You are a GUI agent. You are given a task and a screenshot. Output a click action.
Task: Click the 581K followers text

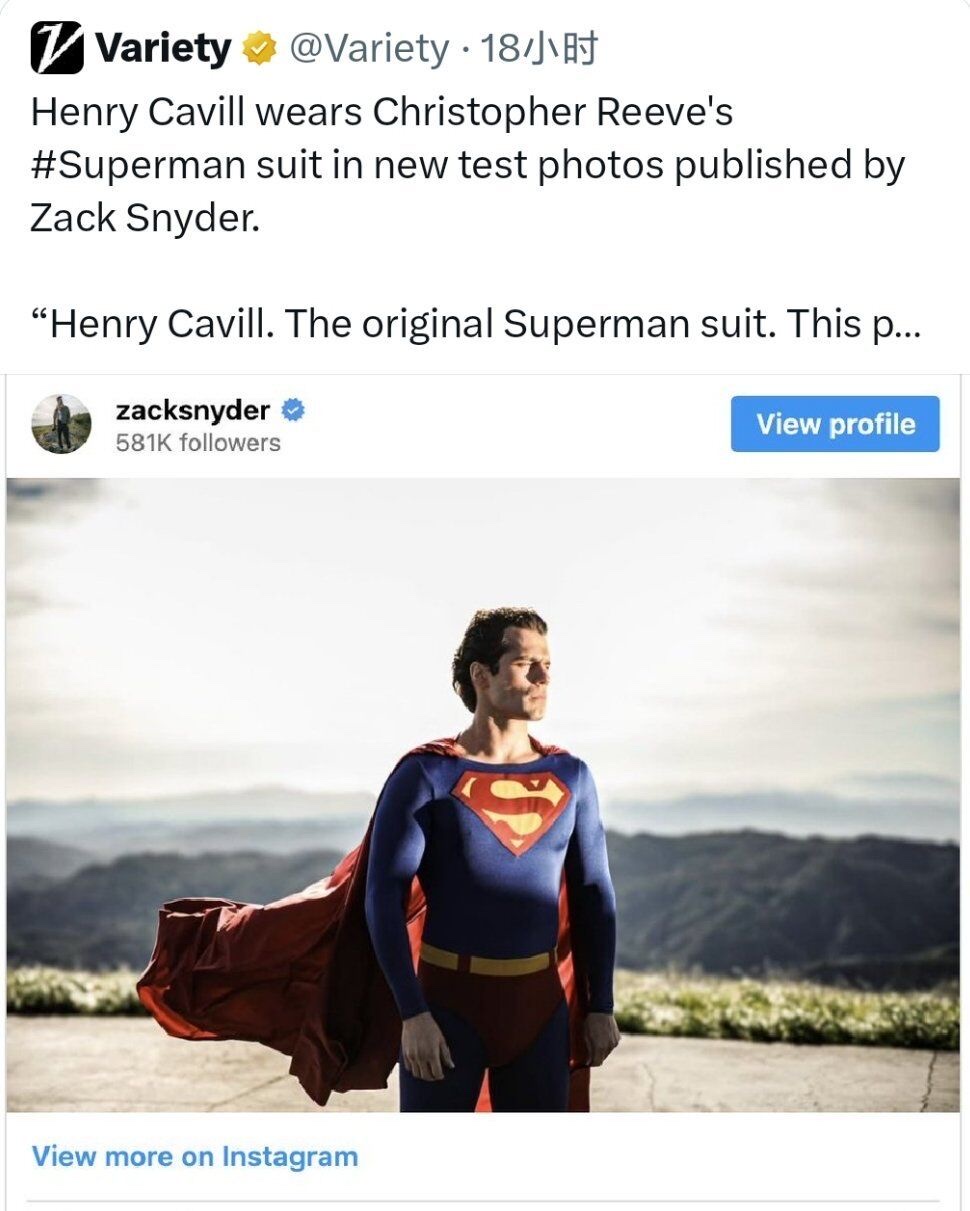coord(198,442)
